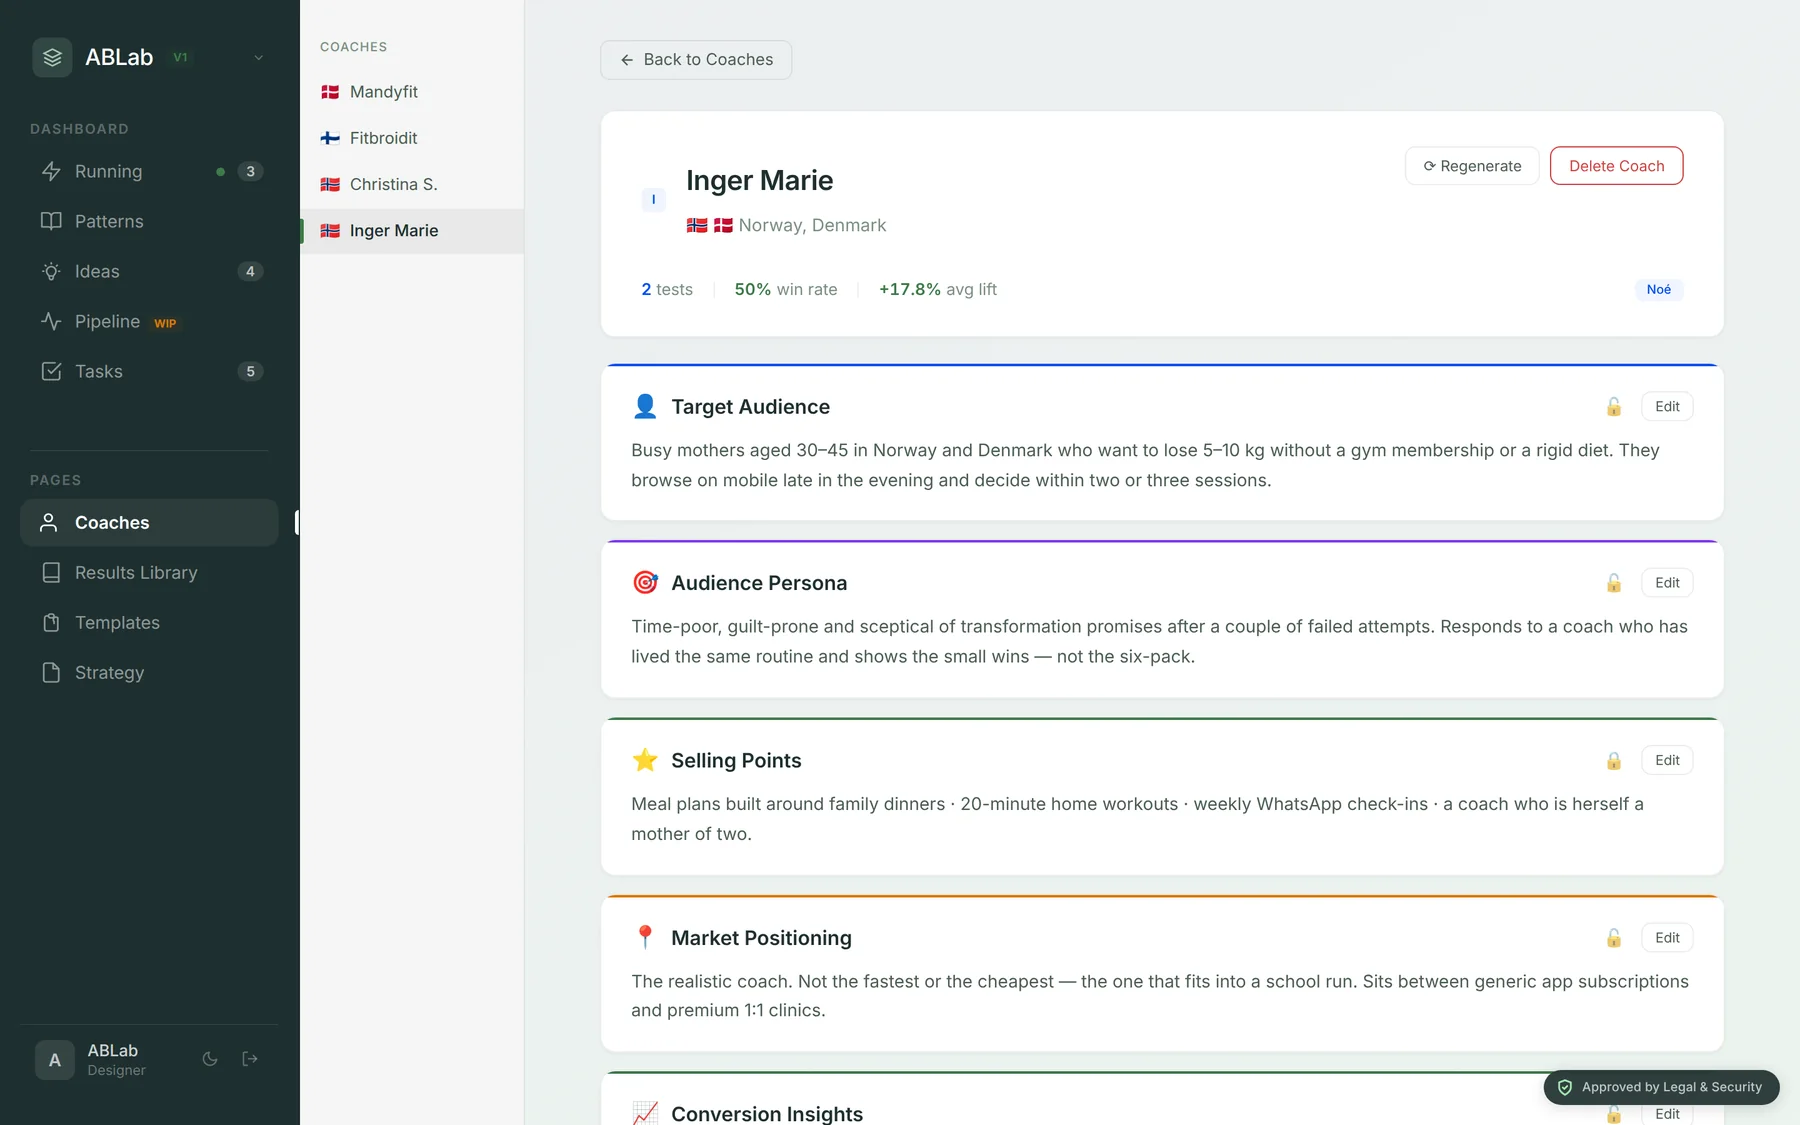The height and width of the screenshot is (1125, 1800).
Task: Toggle the Selling Points lock
Action: (x=1614, y=761)
